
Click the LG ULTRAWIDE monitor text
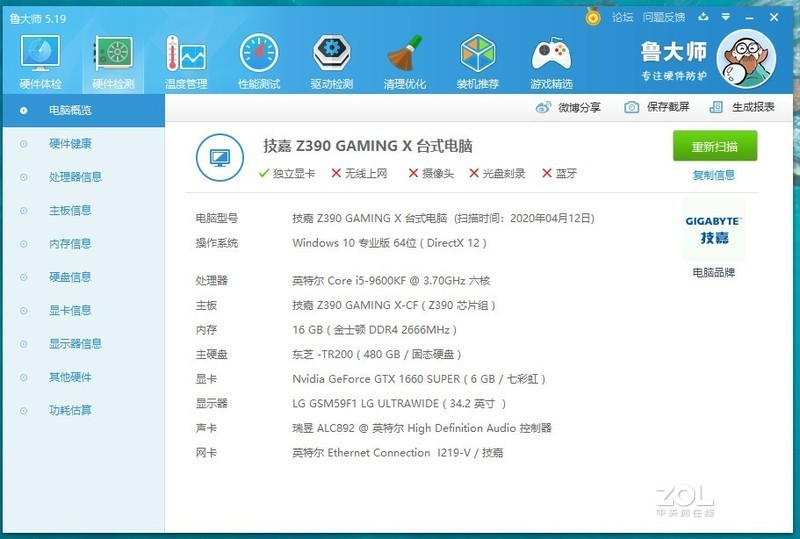tap(399, 403)
